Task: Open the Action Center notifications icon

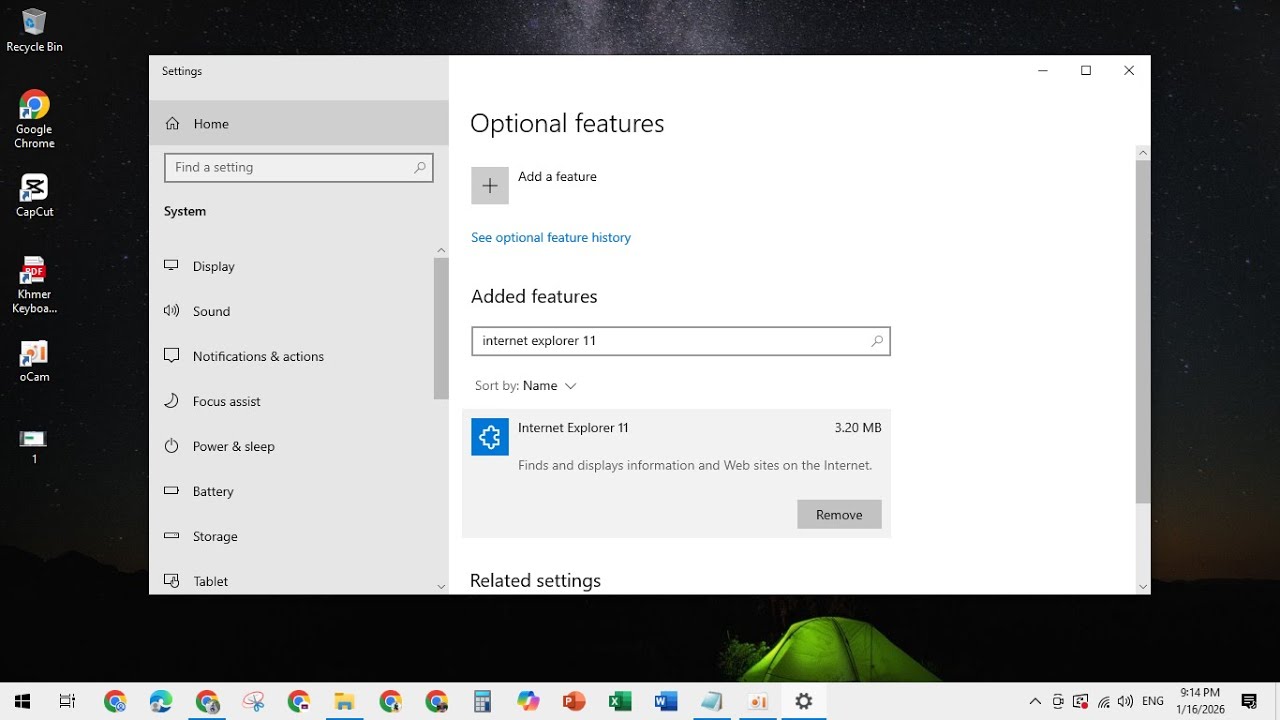Action: pos(1249,701)
